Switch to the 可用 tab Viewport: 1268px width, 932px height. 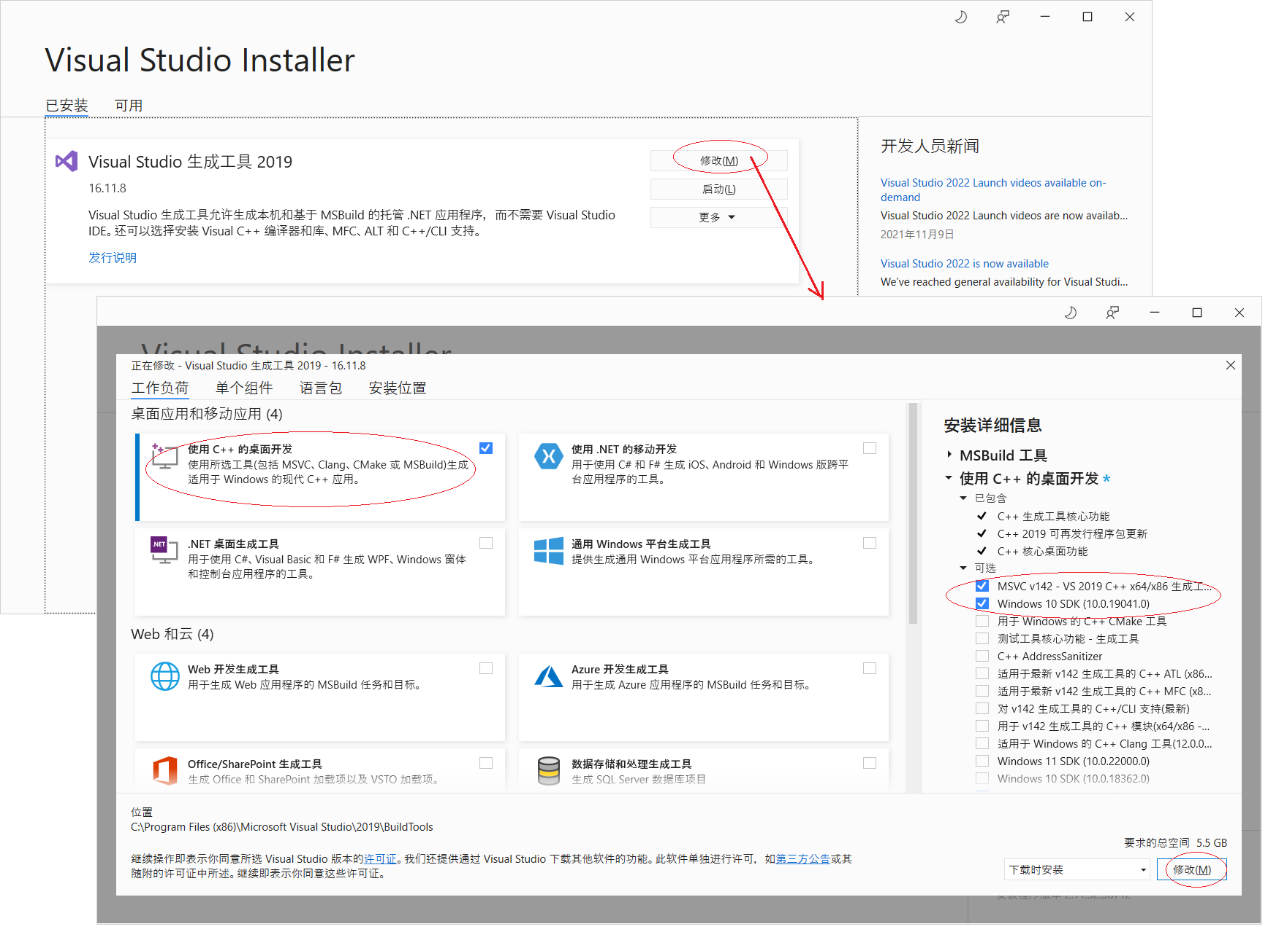pos(129,104)
